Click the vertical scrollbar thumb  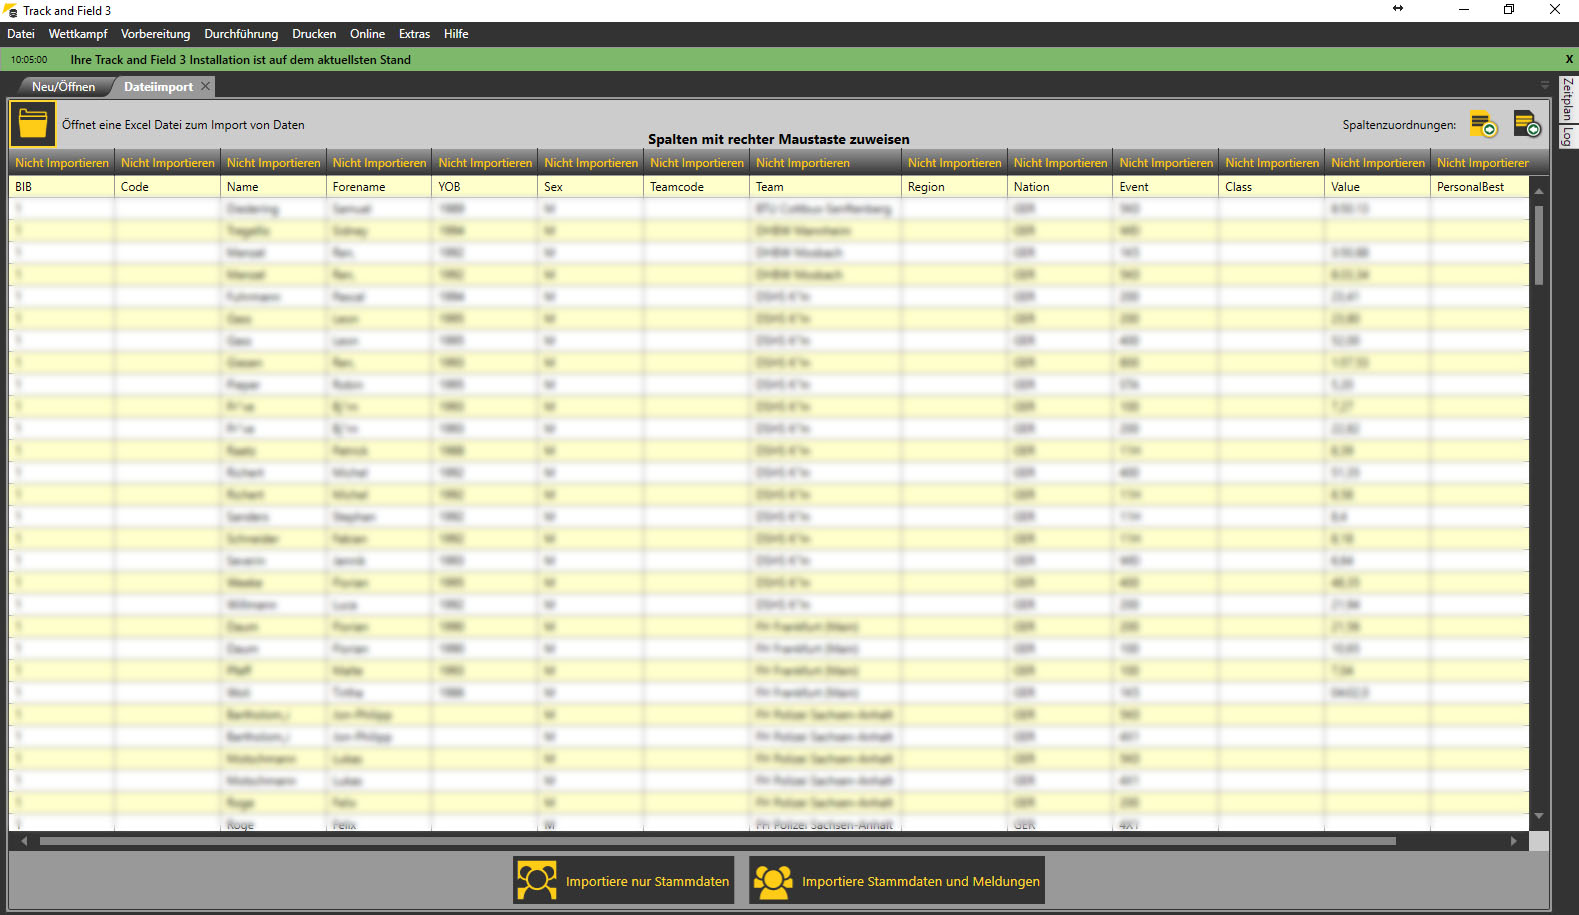click(x=1539, y=245)
